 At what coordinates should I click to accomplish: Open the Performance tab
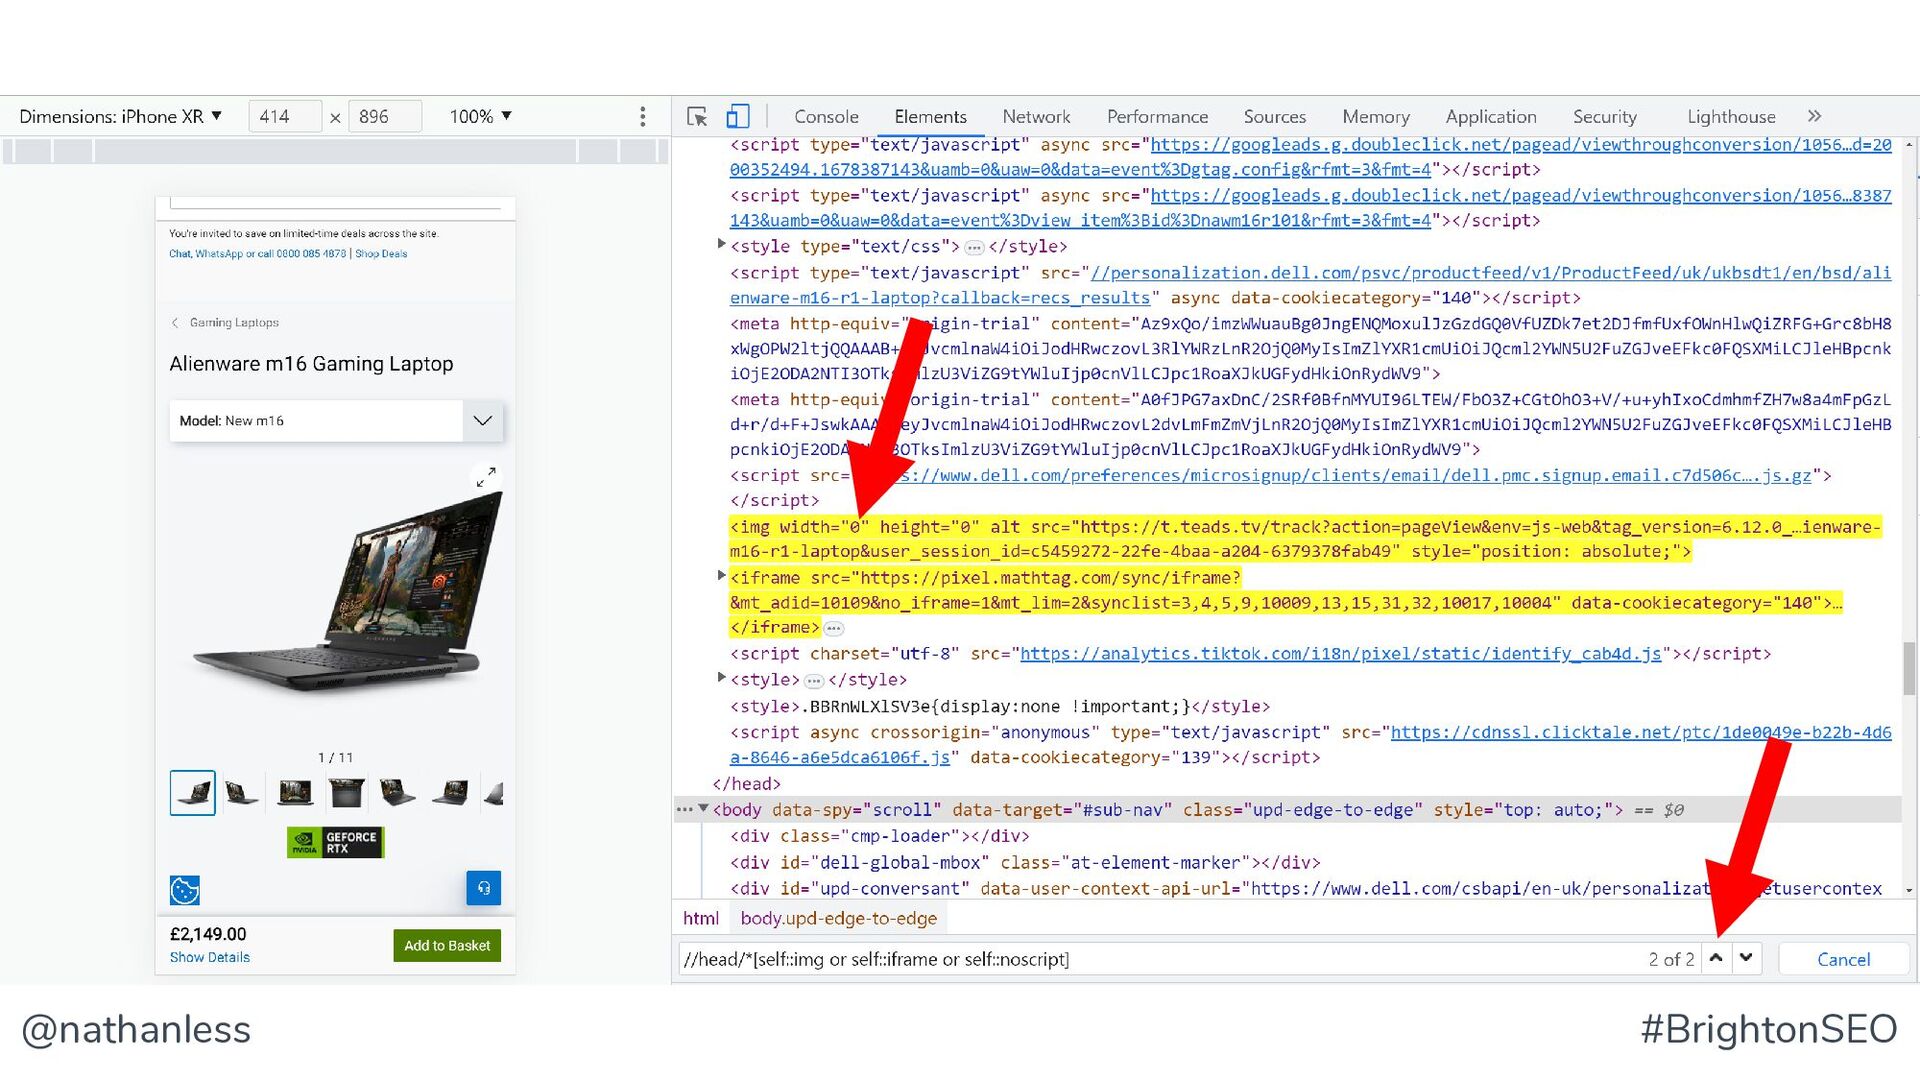click(x=1157, y=117)
